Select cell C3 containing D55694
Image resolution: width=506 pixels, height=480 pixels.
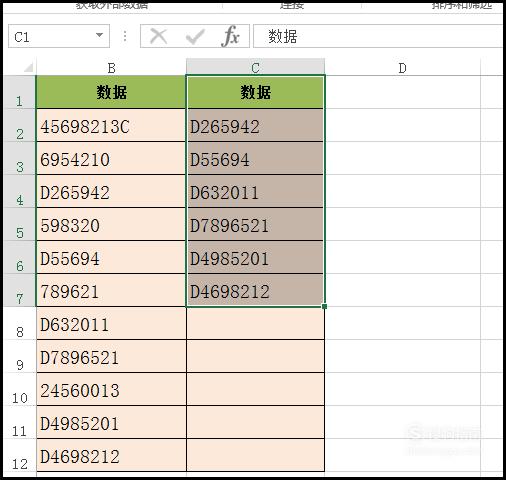(x=255, y=158)
